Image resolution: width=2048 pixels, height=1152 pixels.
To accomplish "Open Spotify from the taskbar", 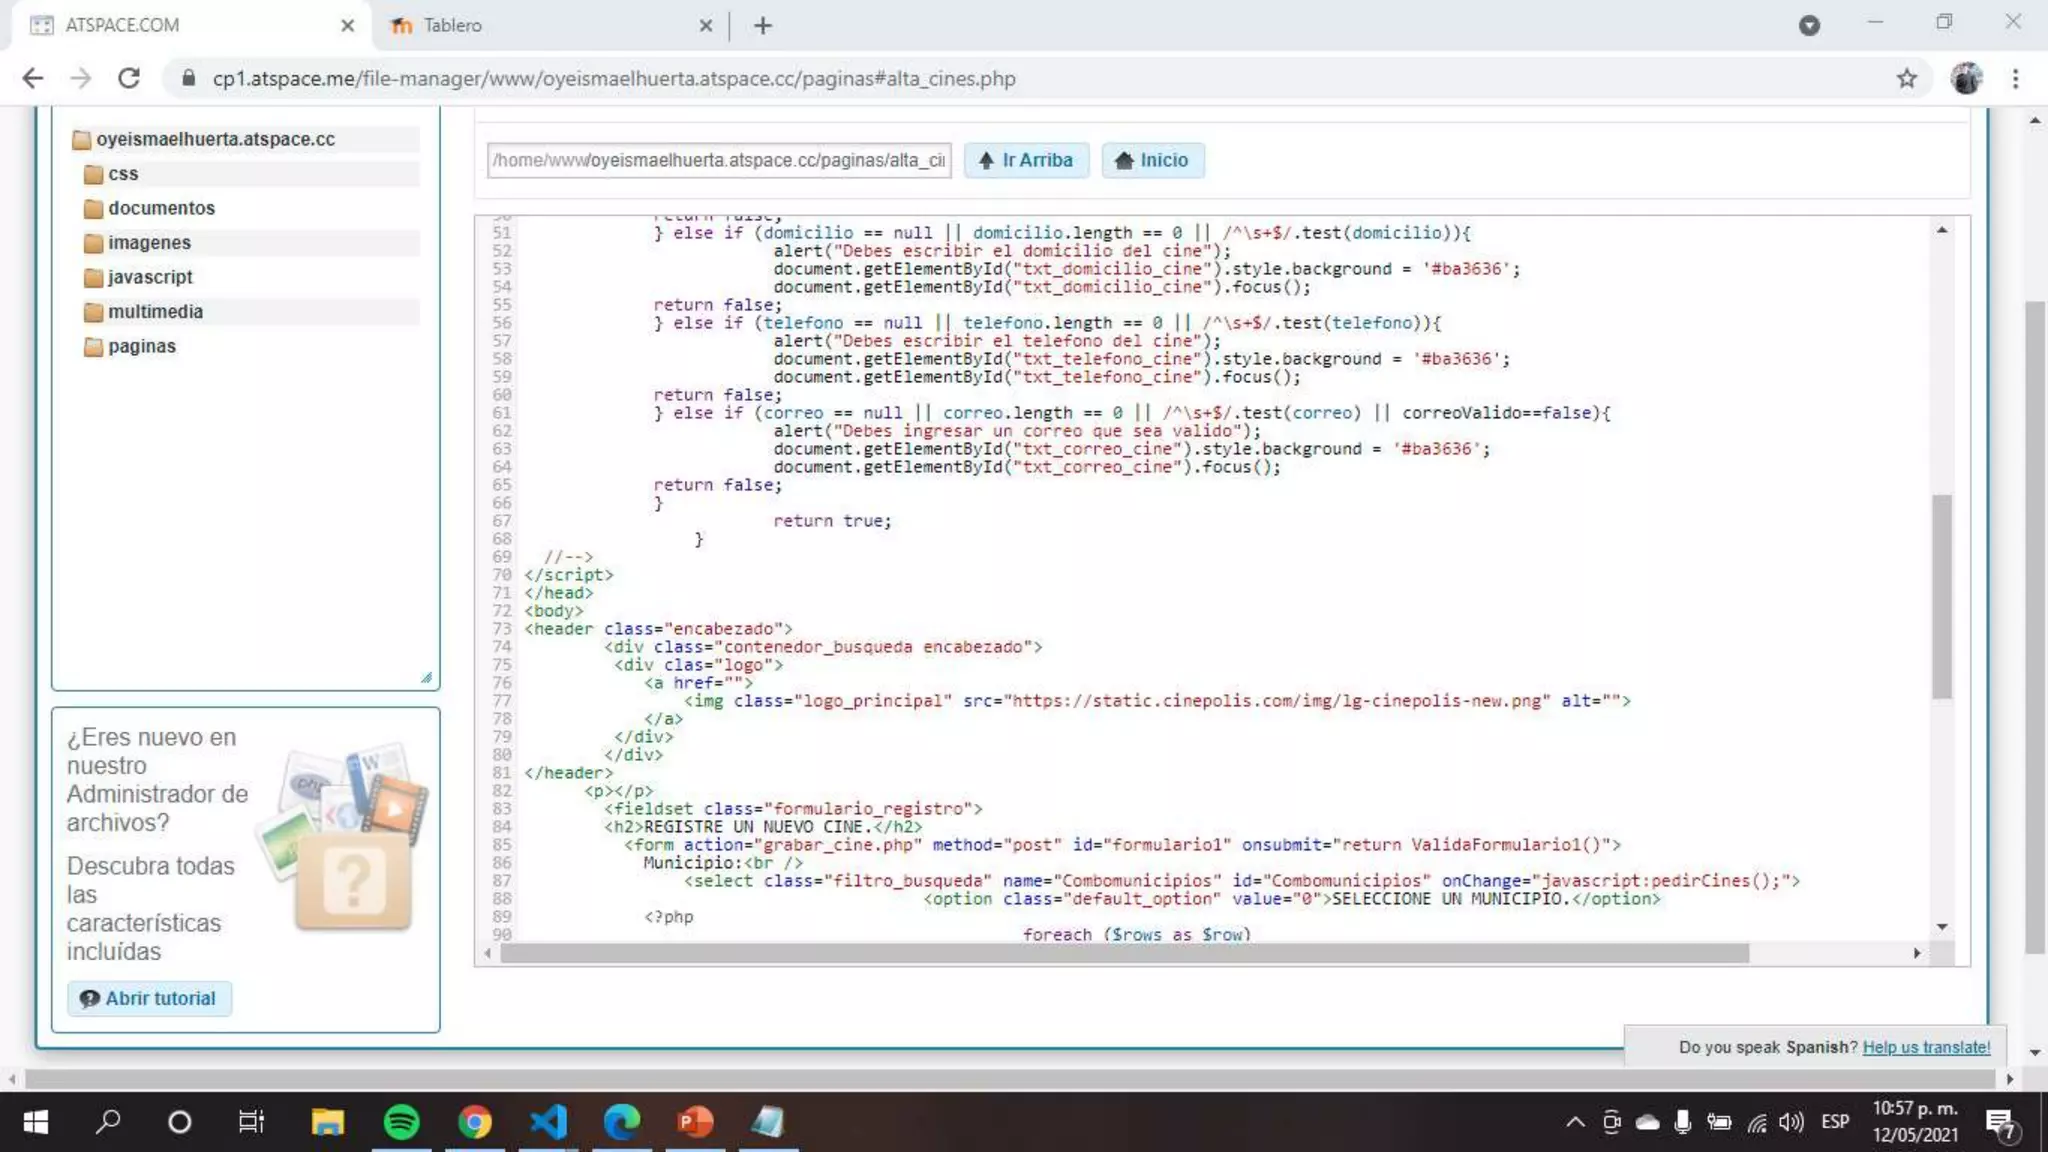I will point(401,1122).
